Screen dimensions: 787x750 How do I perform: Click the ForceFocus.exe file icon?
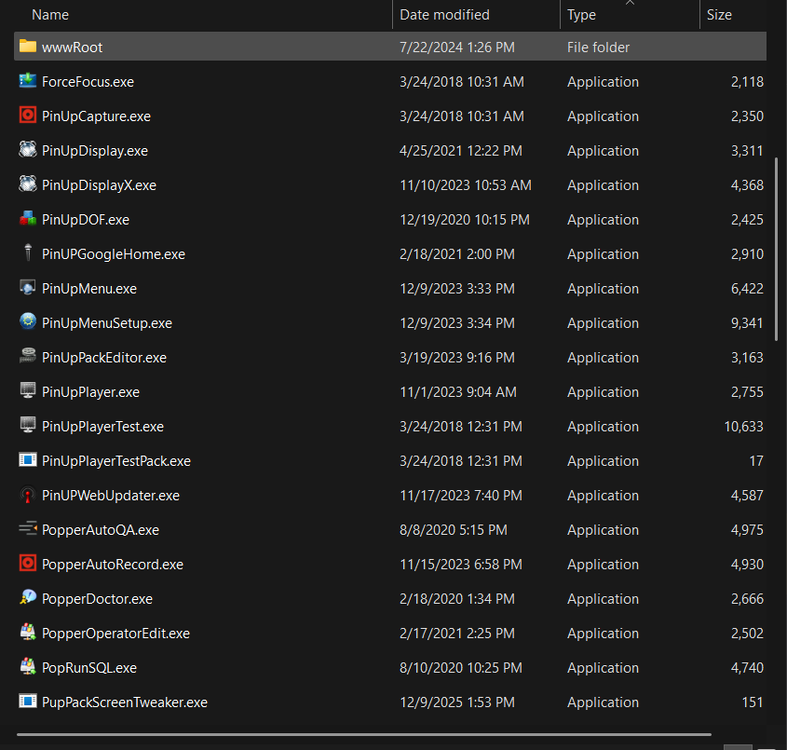tap(28, 81)
